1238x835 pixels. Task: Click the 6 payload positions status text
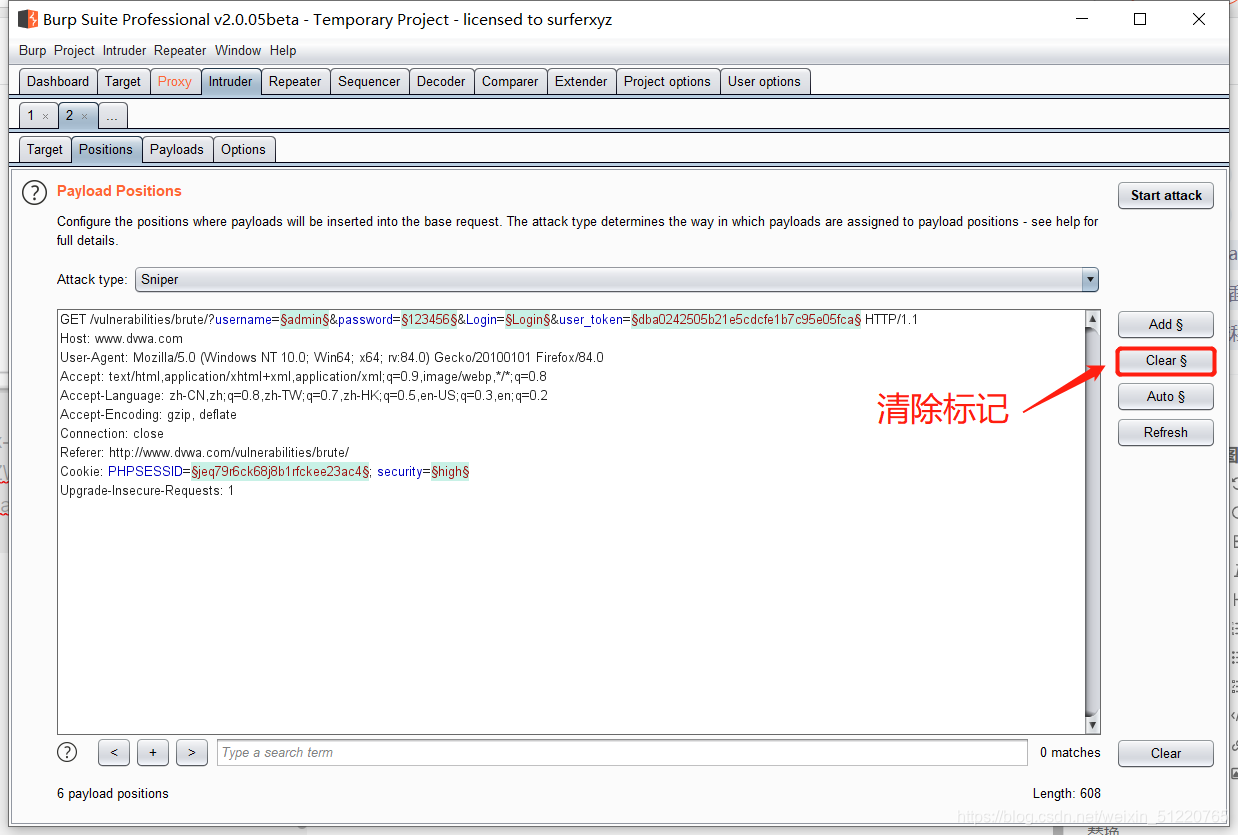(113, 794)
